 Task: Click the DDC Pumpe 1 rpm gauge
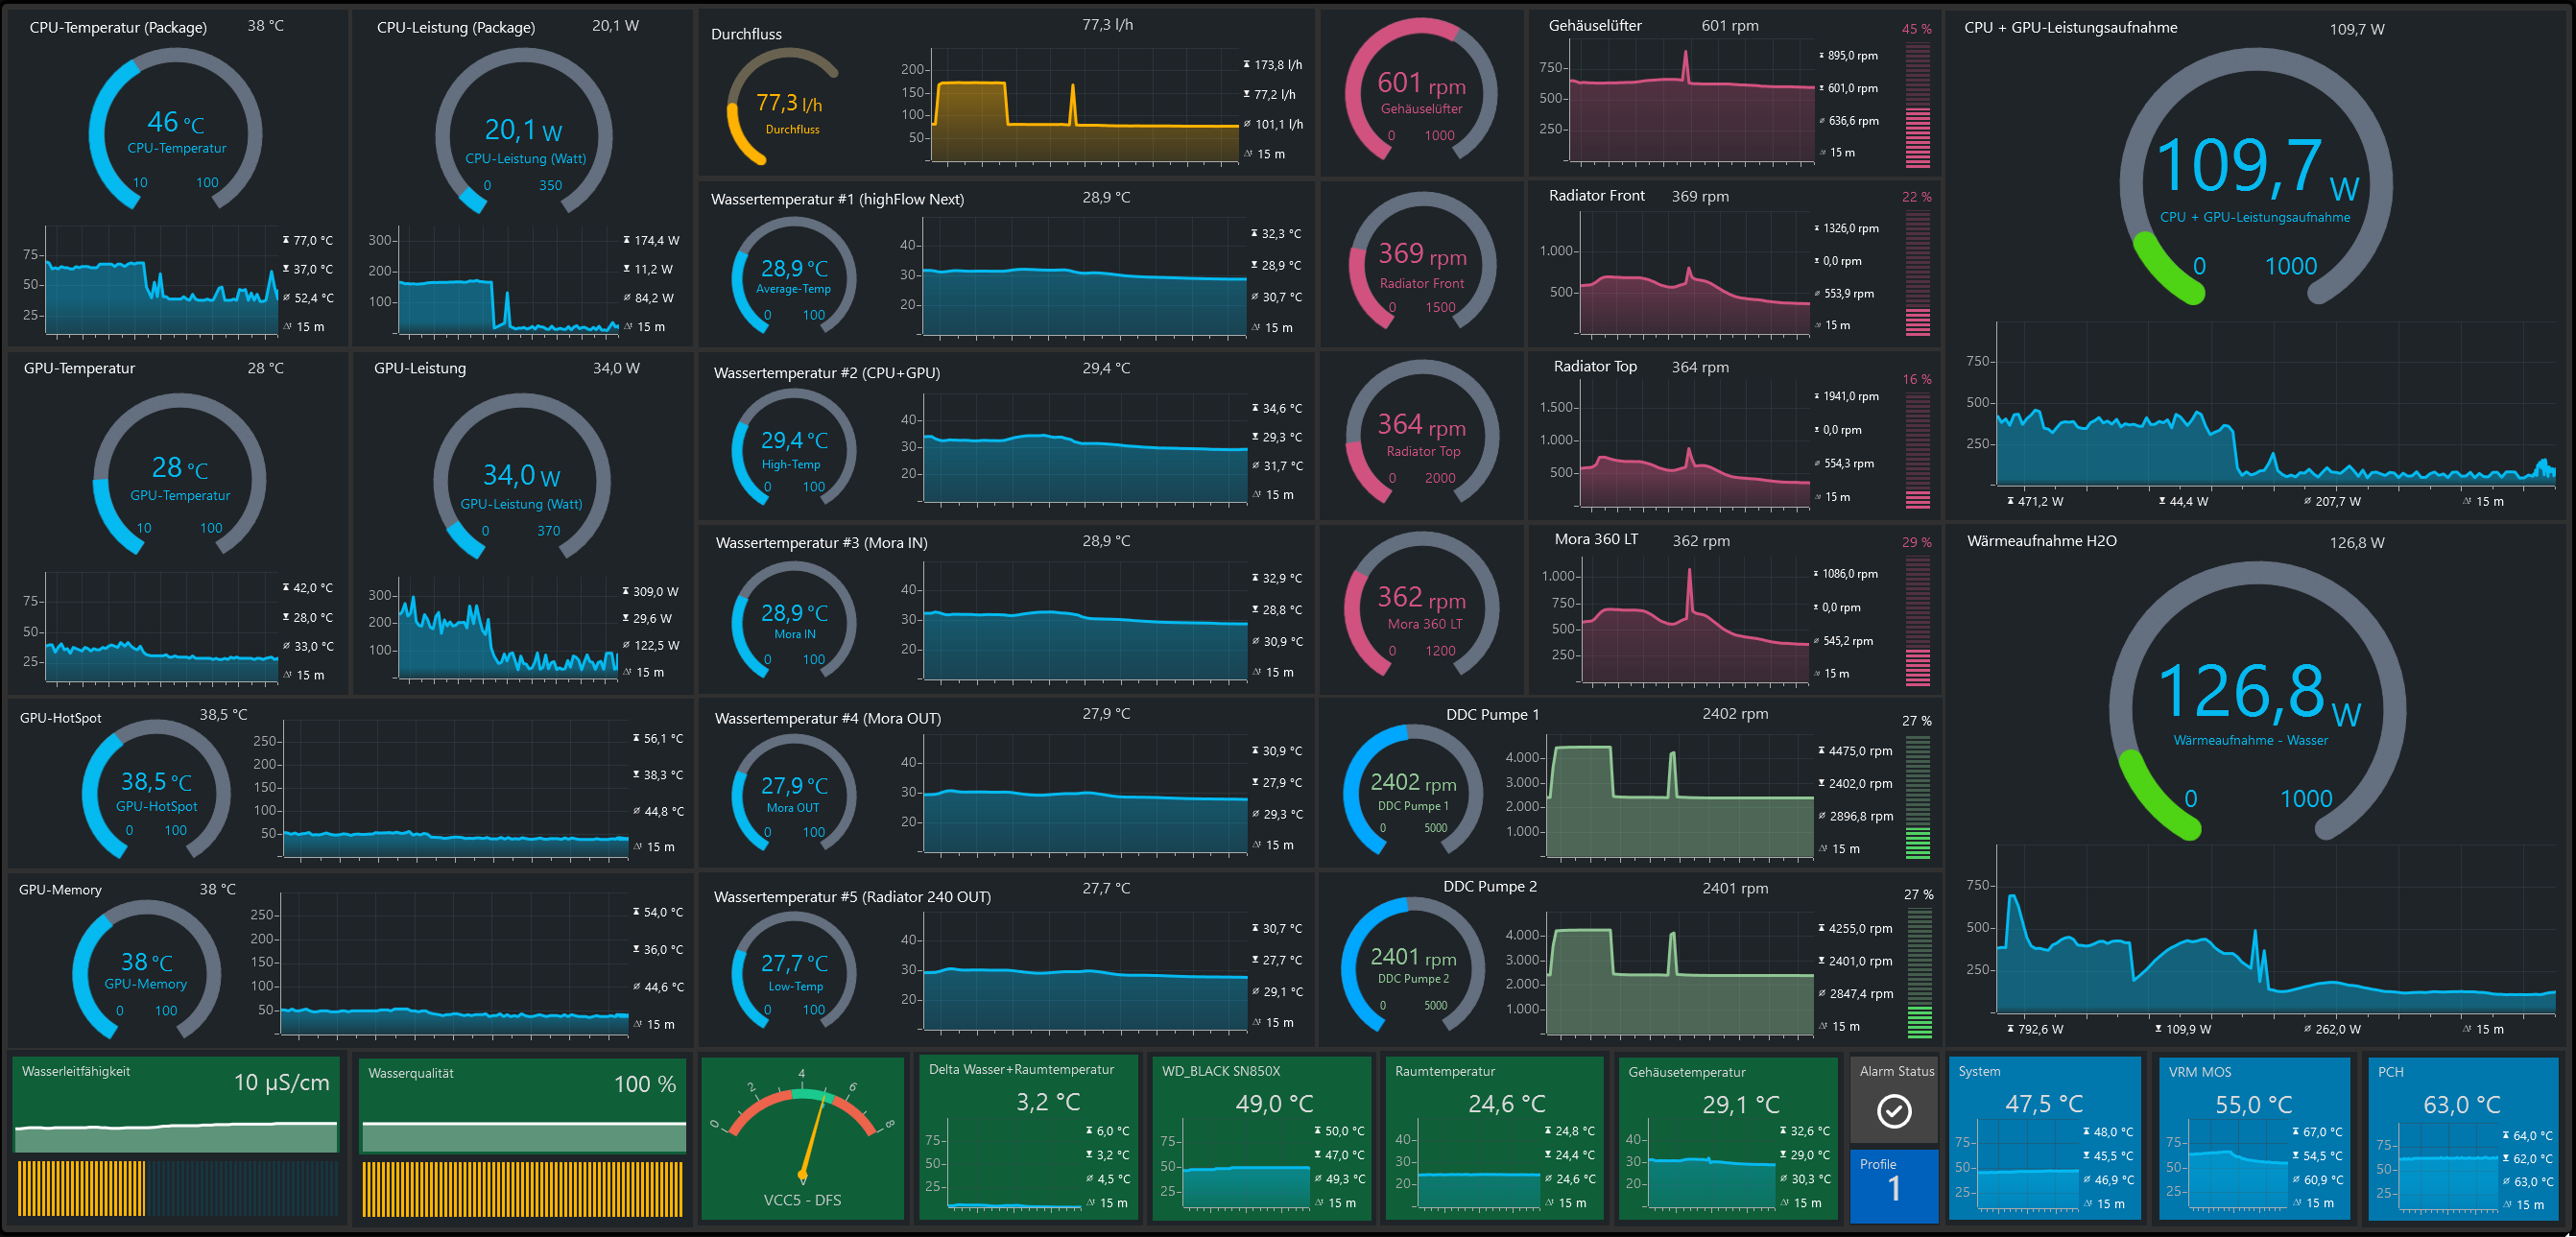tap(1412, 790)
